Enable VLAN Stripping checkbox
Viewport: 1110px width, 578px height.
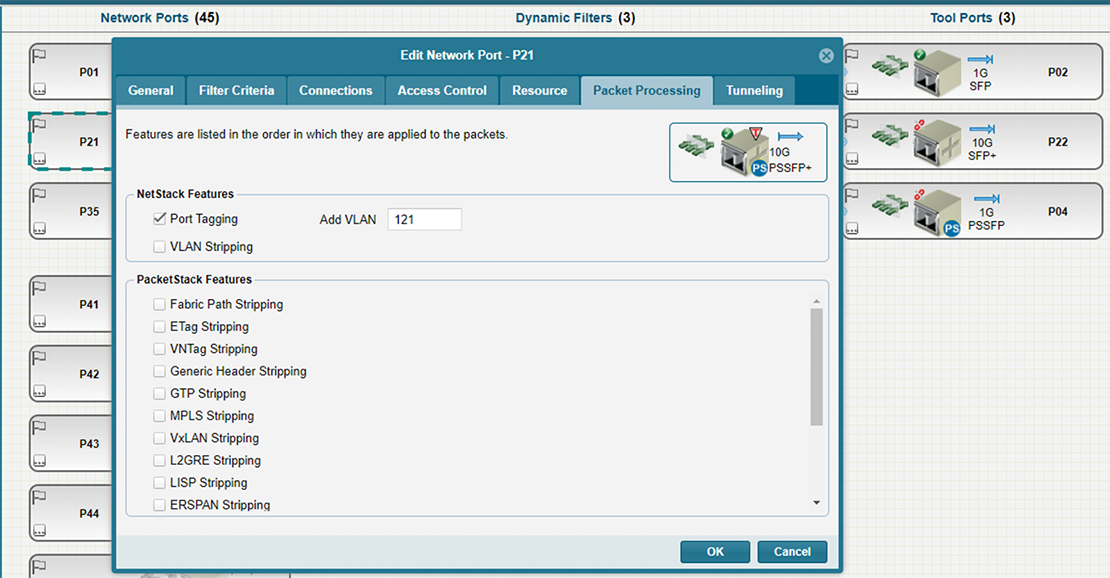159,247
